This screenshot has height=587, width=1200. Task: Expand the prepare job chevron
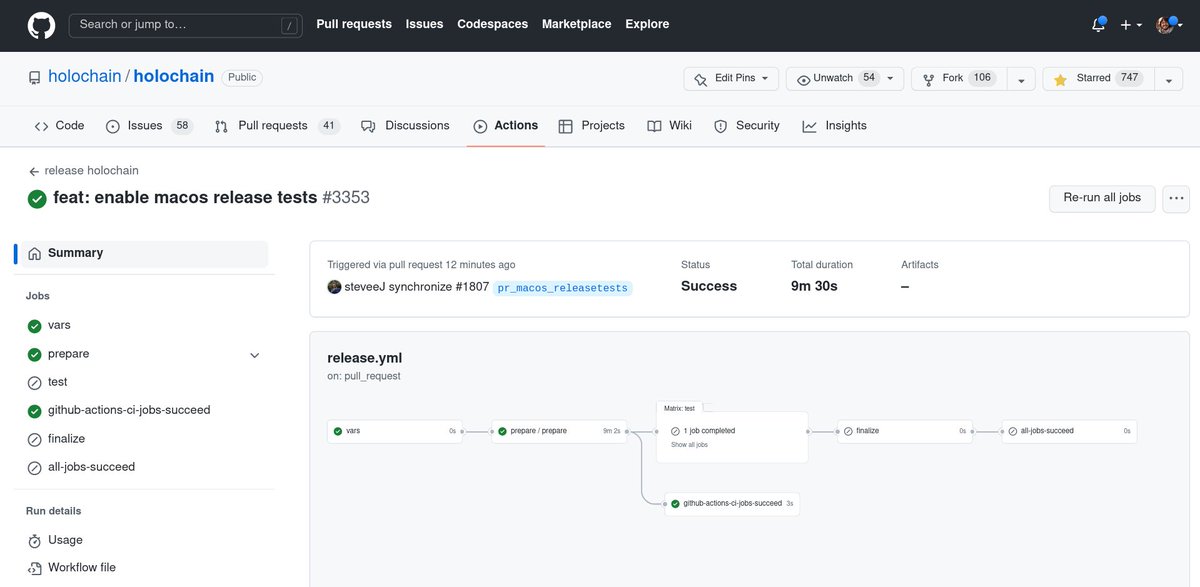click(254, 355)
